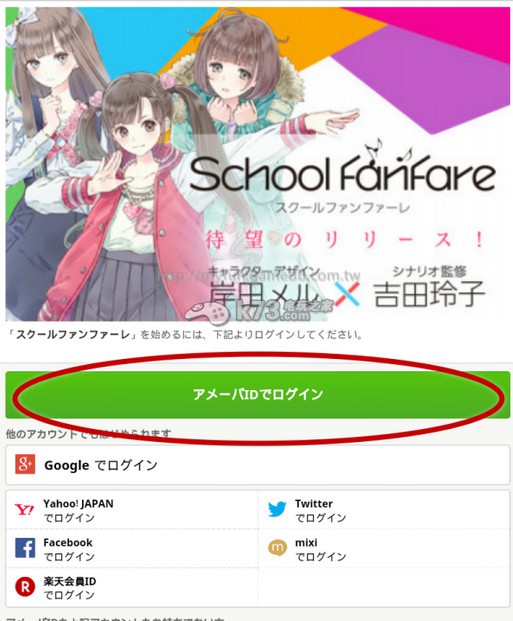This screenshot has height=621, width=513.
Task: Log in with Yahoo! JAPAN label
Action: tap(78, 511)
